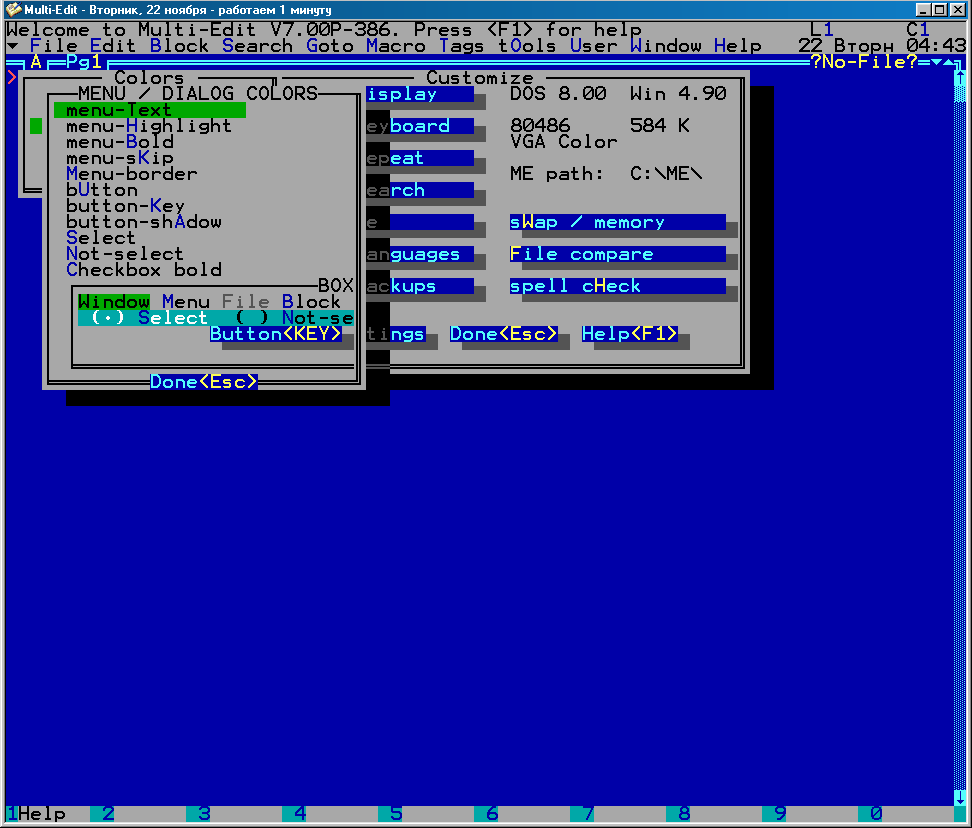Click the scrollbar up arrow at top right

[x=960, y=78]
